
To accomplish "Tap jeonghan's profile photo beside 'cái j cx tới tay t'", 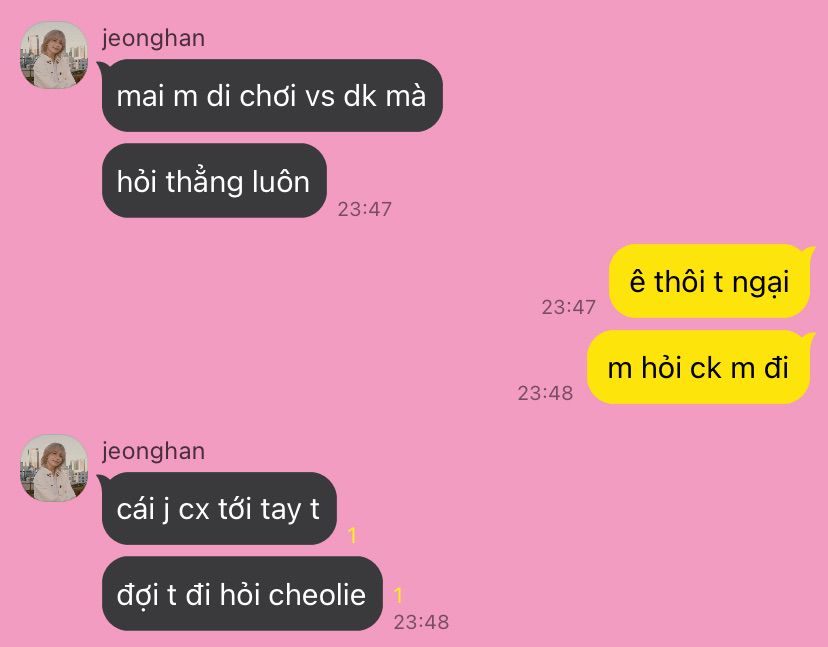I will [x=53, y=468].
